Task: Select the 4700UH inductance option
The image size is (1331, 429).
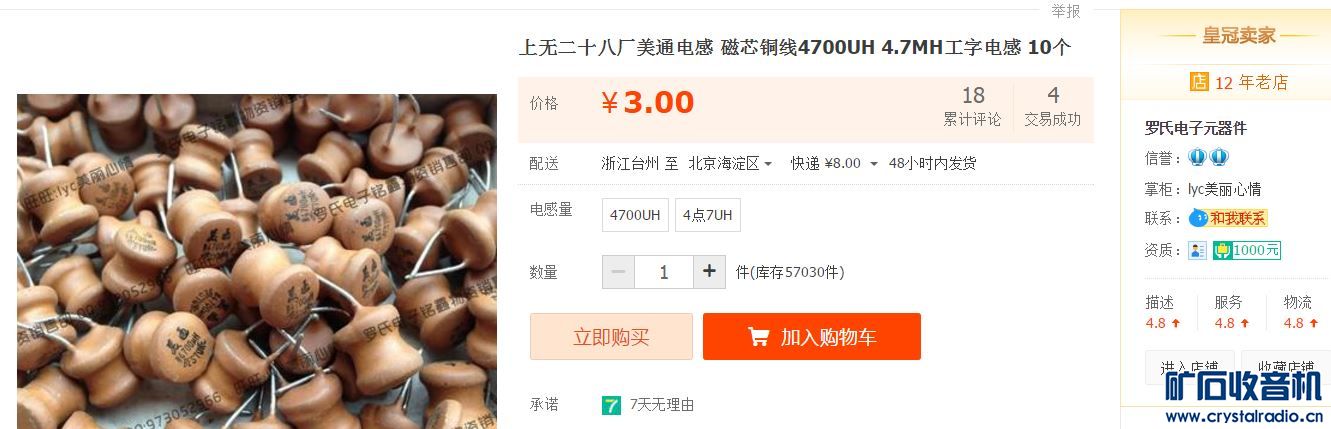Action: tap(635, 215)
